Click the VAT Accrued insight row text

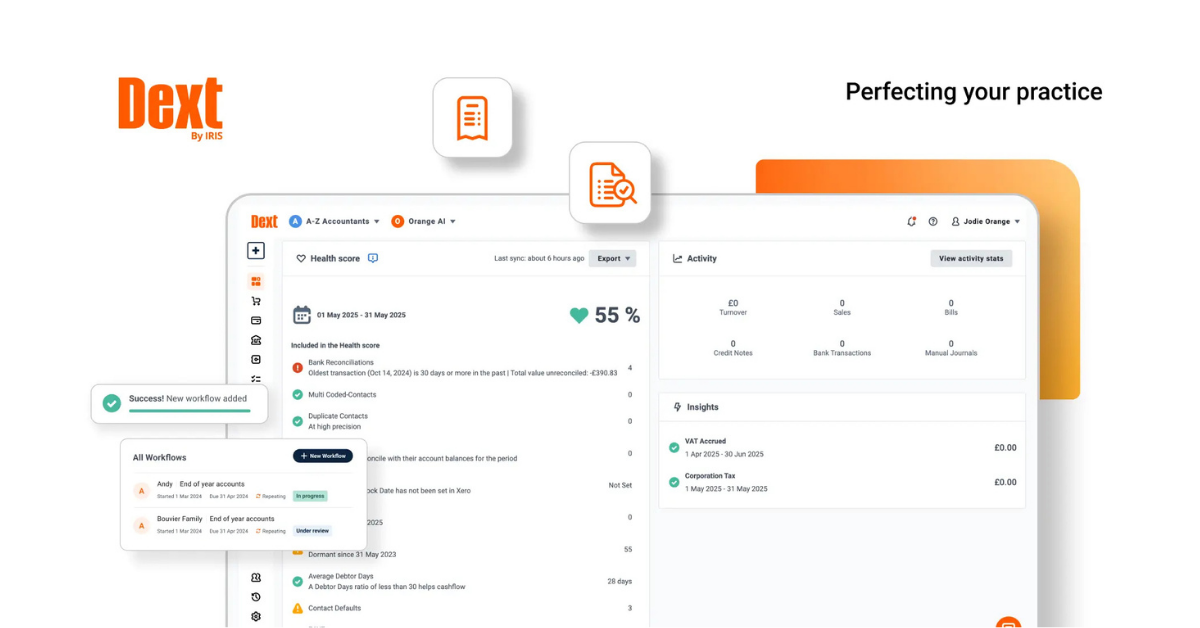pos(724,447)
